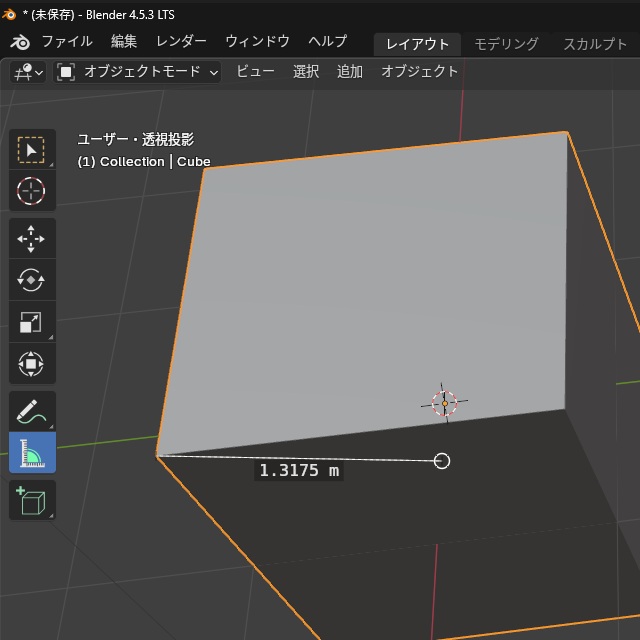Viewport: 640px width, 640px height.
Task: Open the editor type dropdown
Action: point(28,72)
